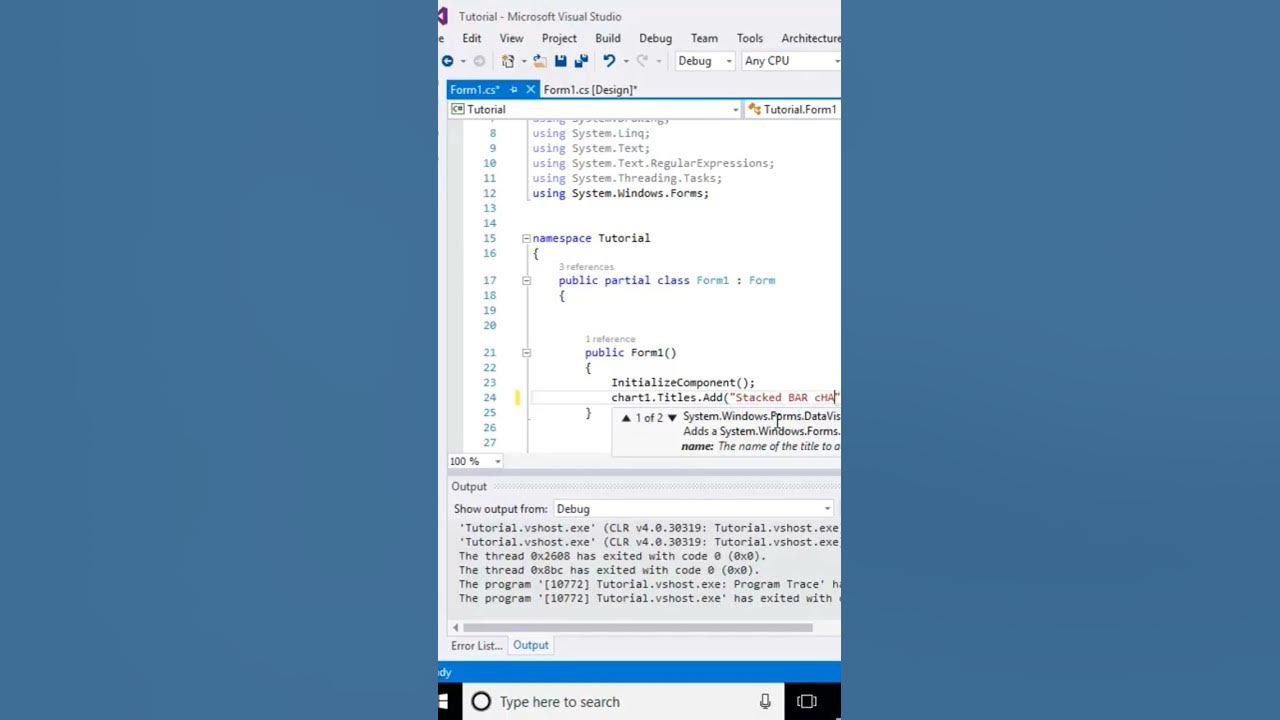Open the Build menu
The width and height of the screenshot is (1280, 720).
coord(608,38)
